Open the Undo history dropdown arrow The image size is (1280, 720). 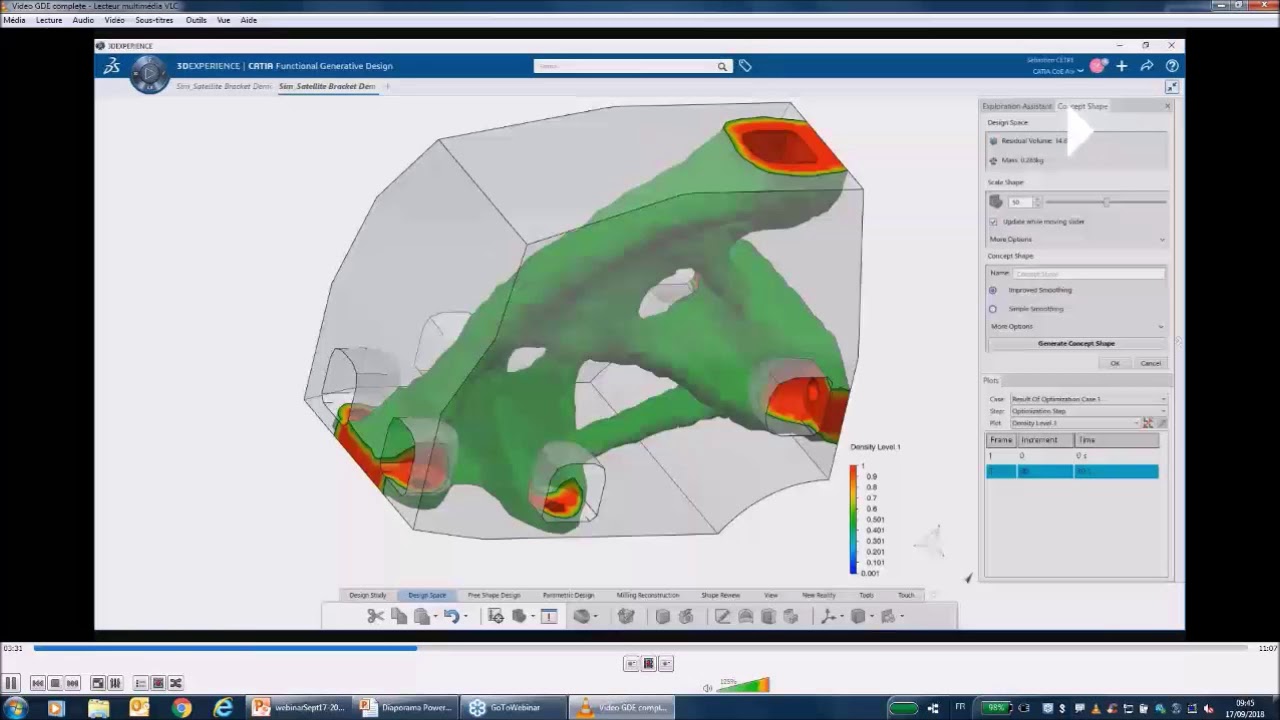coord(466,616)
